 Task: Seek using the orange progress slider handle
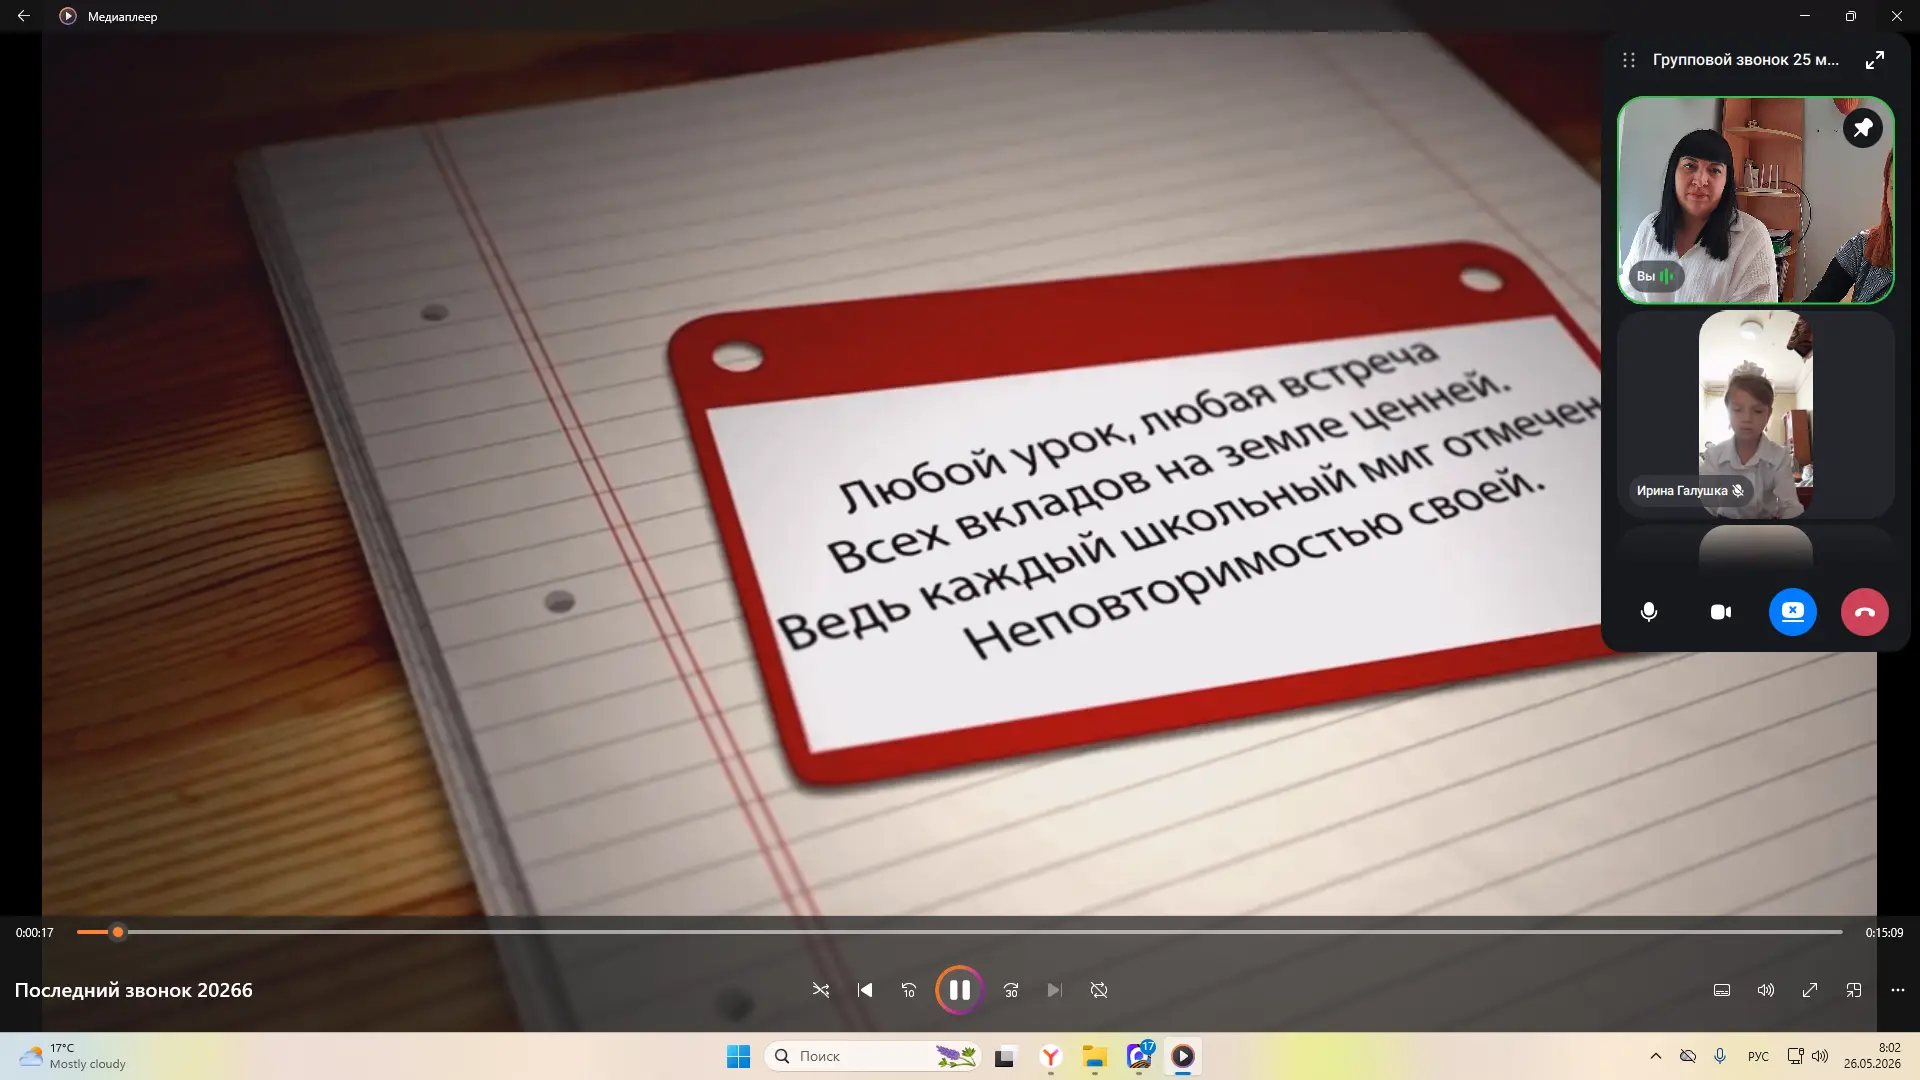[x=118, y=932]
